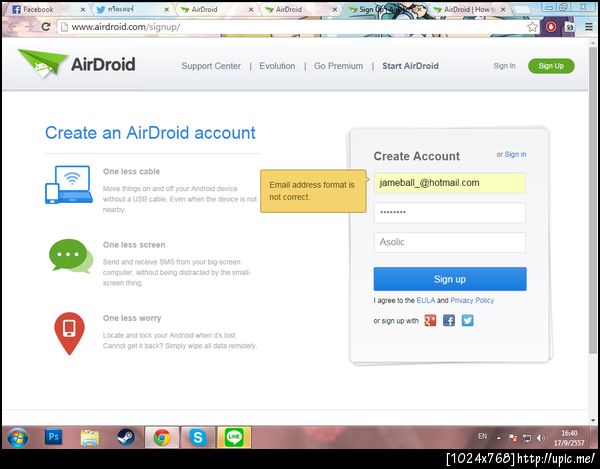Click the password input field

pyautogui.click(x=450, y=212)
